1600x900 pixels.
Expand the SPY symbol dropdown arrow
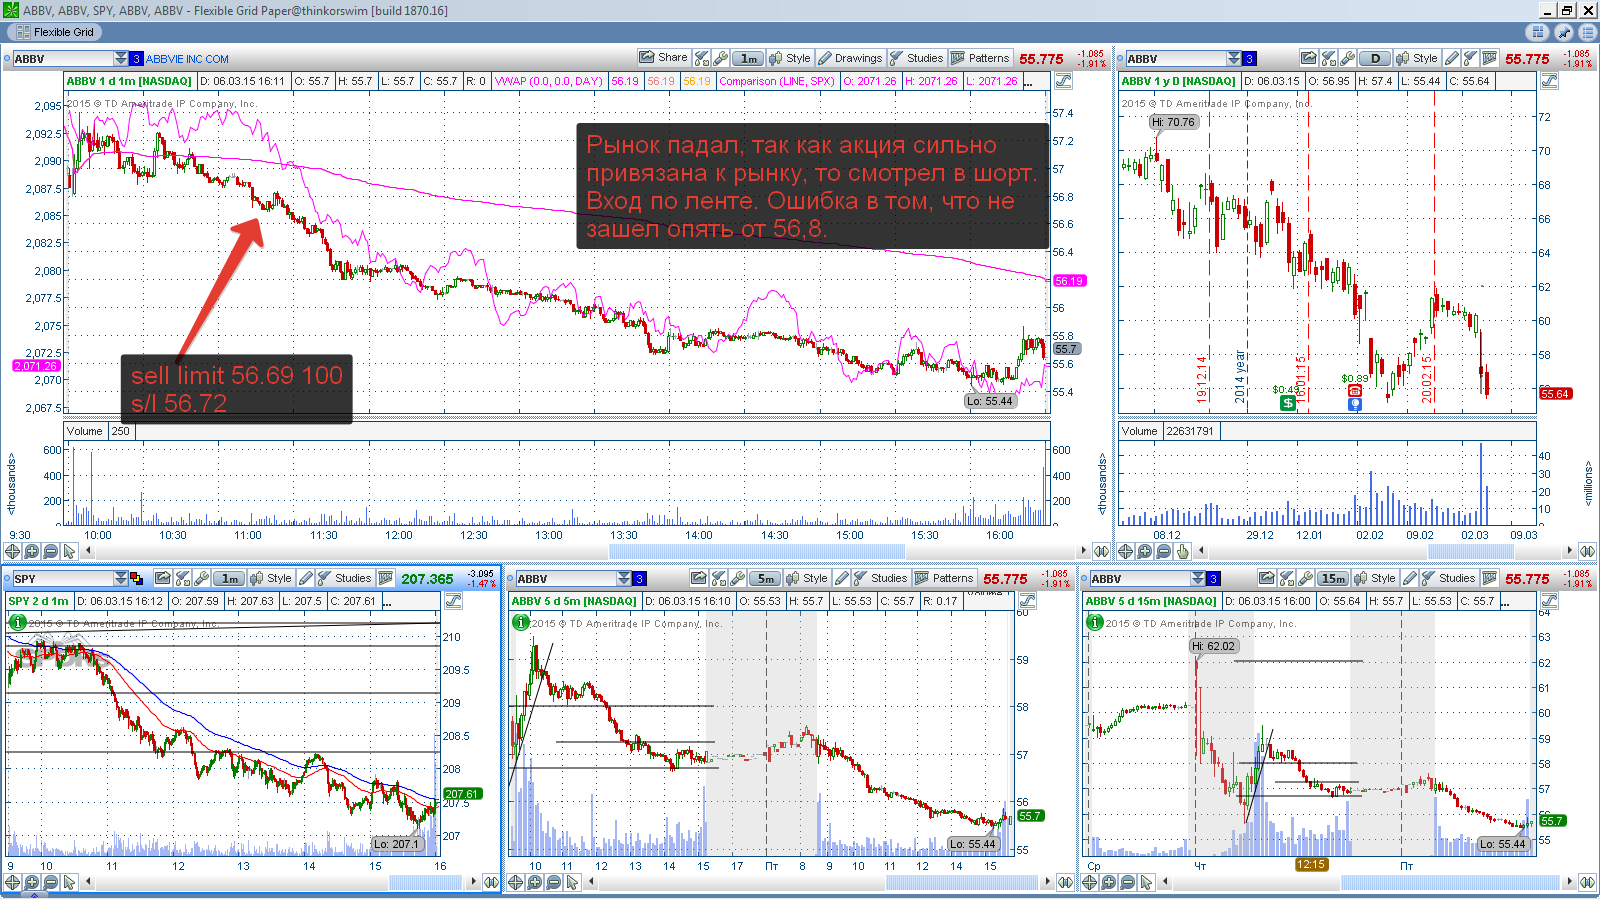tap(121, 578)
